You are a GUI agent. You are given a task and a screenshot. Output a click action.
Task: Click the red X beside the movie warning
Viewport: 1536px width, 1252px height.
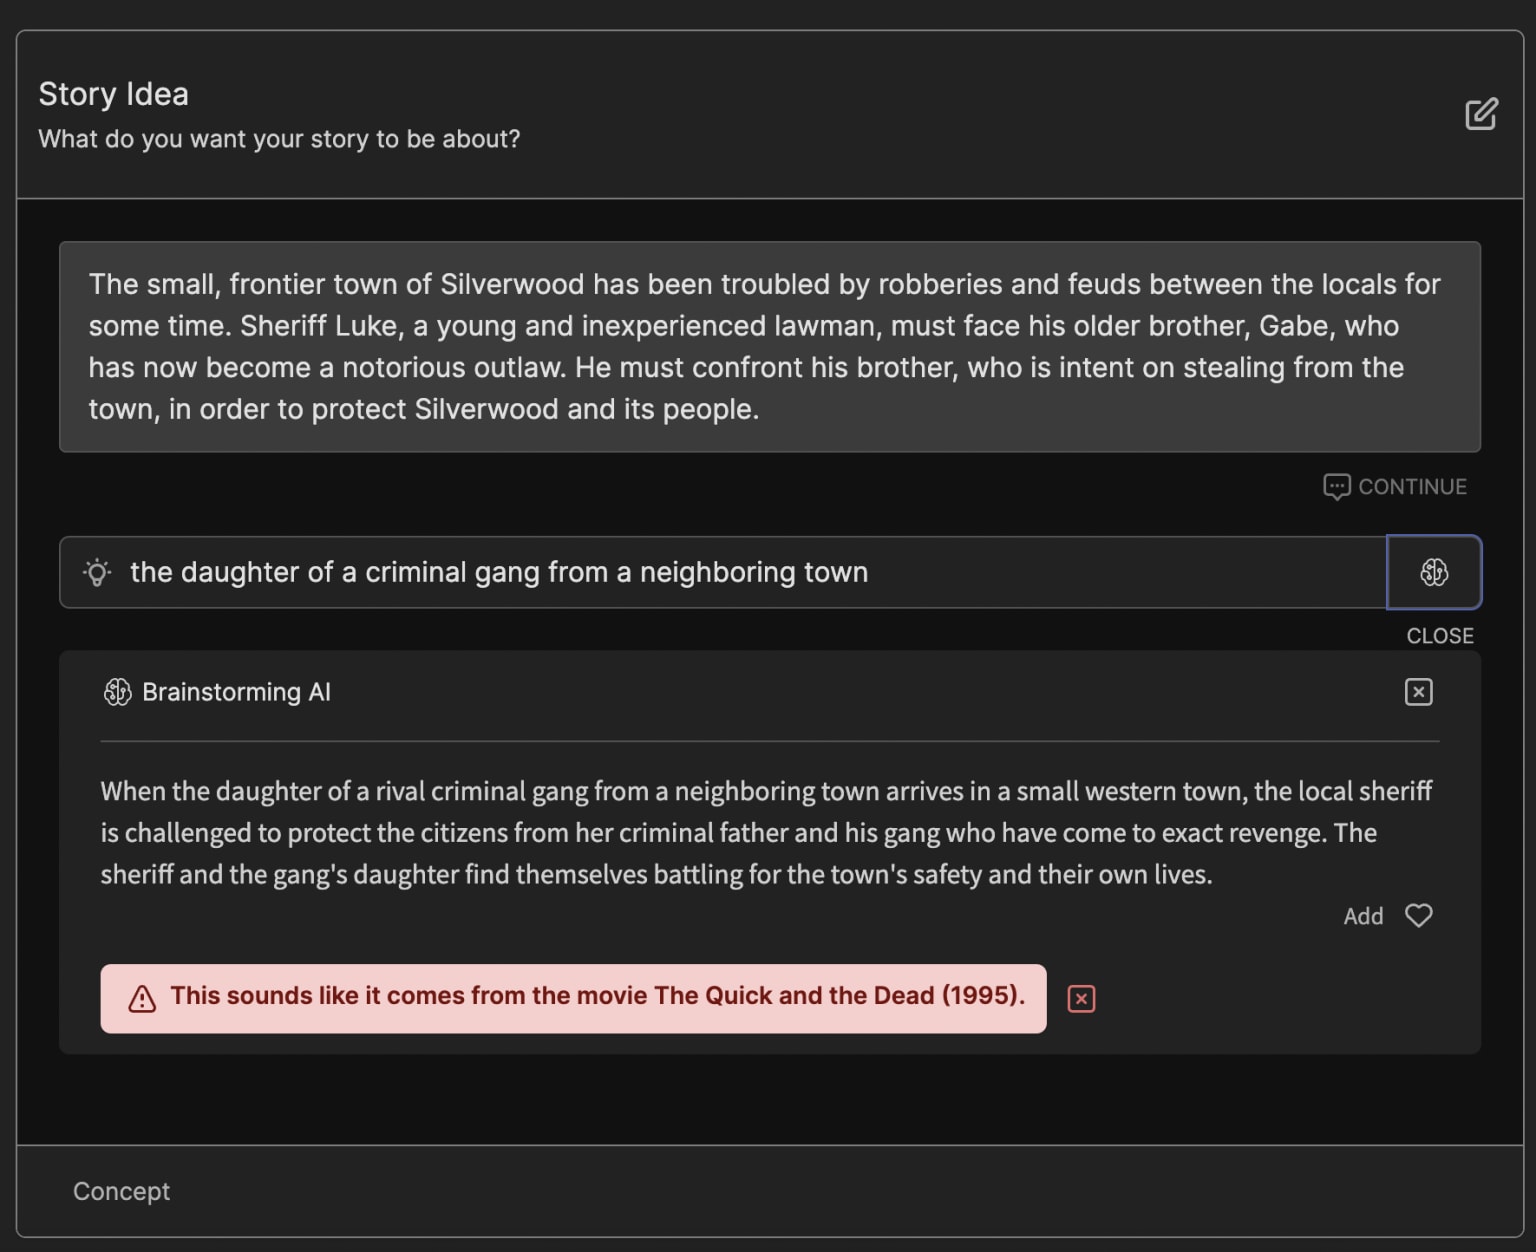[1081, 999]
